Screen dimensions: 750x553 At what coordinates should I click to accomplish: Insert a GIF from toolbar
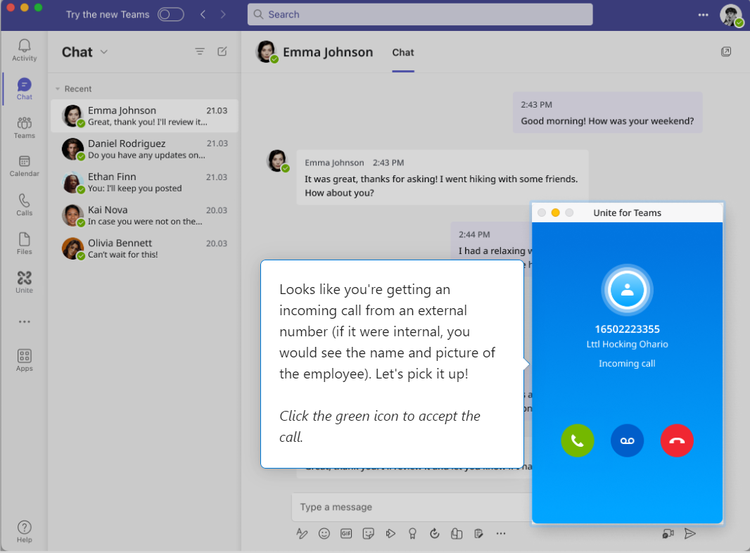(346, 533)
